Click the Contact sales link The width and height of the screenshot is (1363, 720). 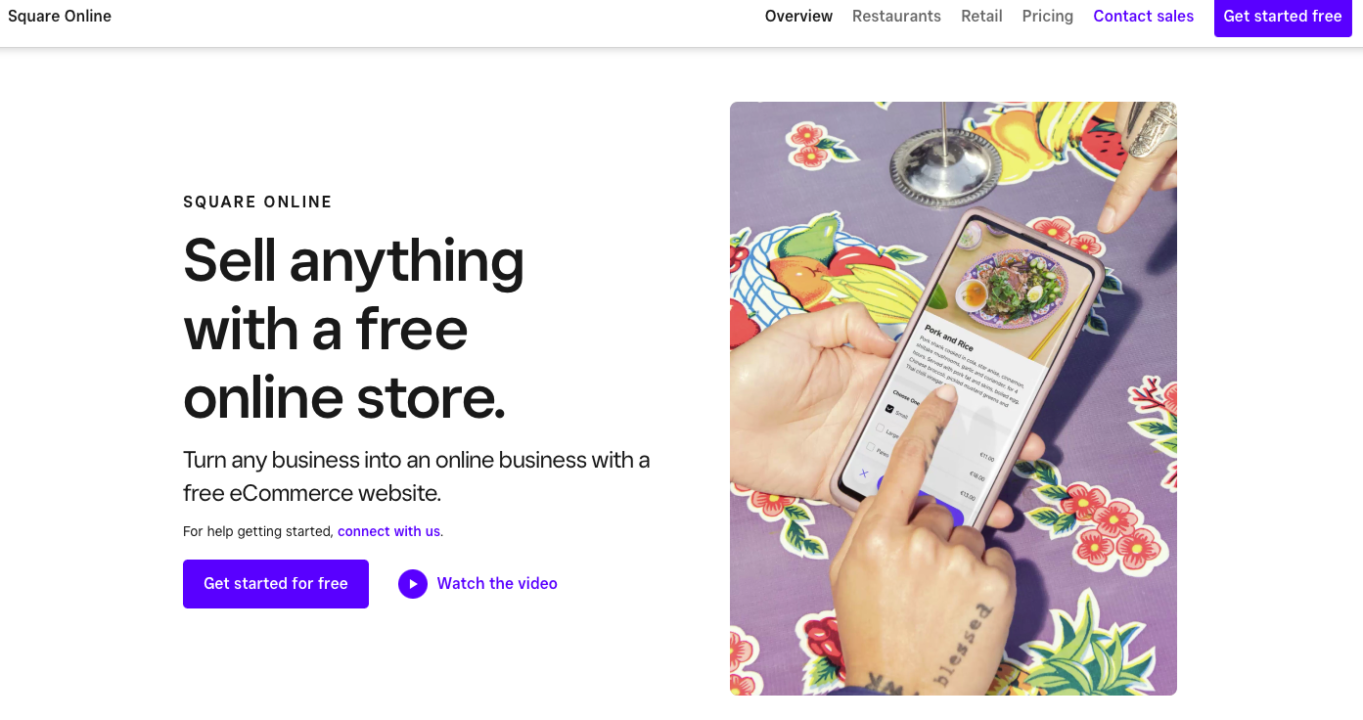pyautogui.click(x=1143, y=16)
